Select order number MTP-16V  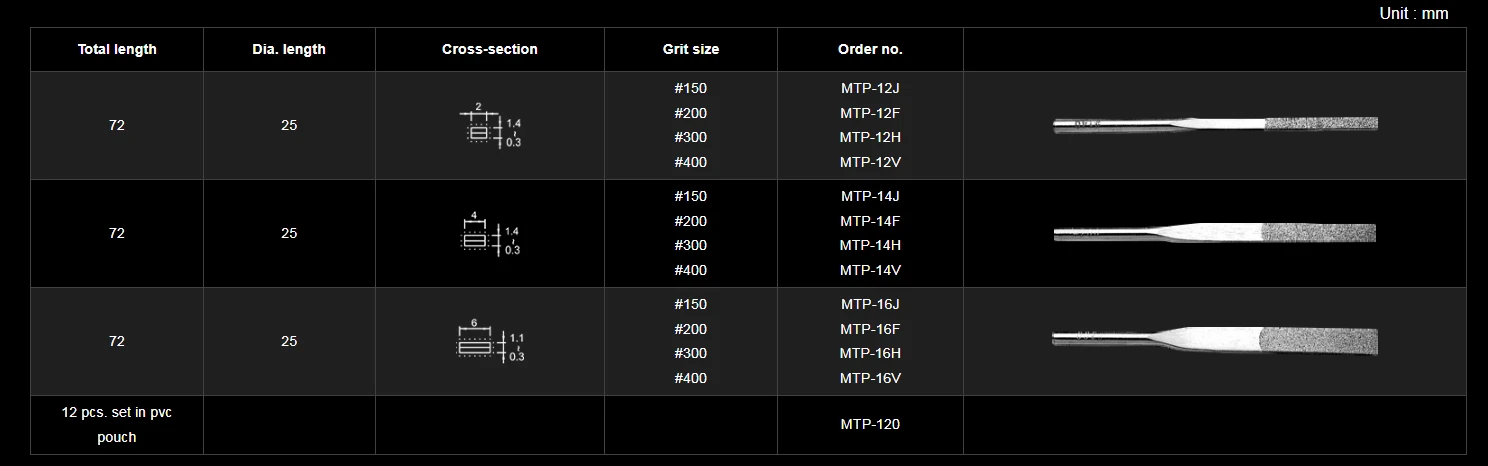pyautogui.click(x=870, y=378)
